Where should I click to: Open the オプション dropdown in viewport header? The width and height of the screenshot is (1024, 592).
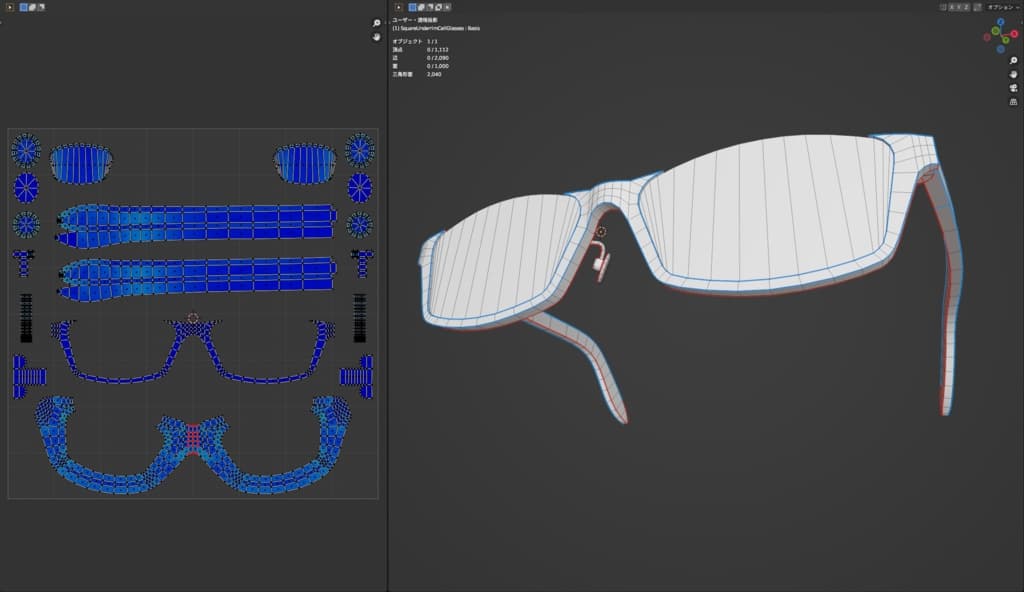click(x=1002, y=7)
